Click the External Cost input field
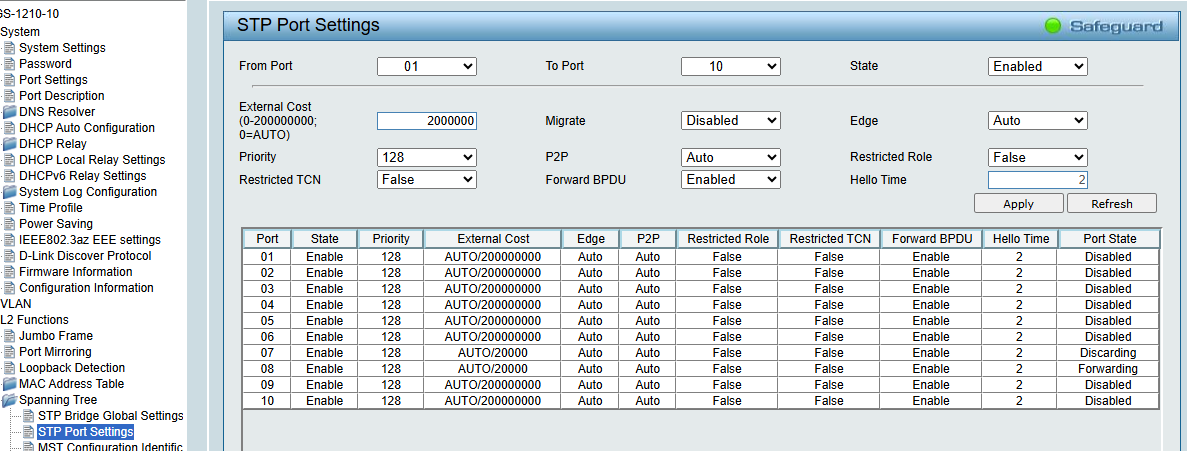This screenshot has width=1187, height=451. [427, 121]
